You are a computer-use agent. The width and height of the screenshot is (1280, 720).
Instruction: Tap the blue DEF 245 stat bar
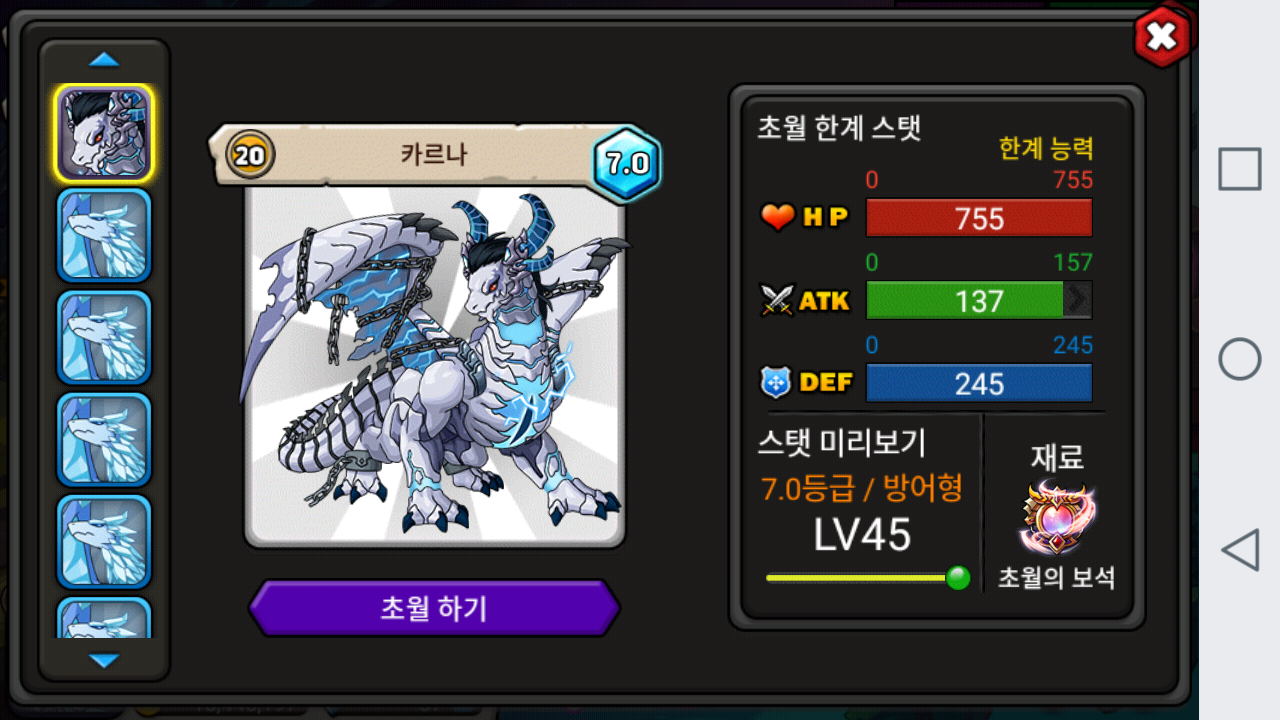click(979, 383)
